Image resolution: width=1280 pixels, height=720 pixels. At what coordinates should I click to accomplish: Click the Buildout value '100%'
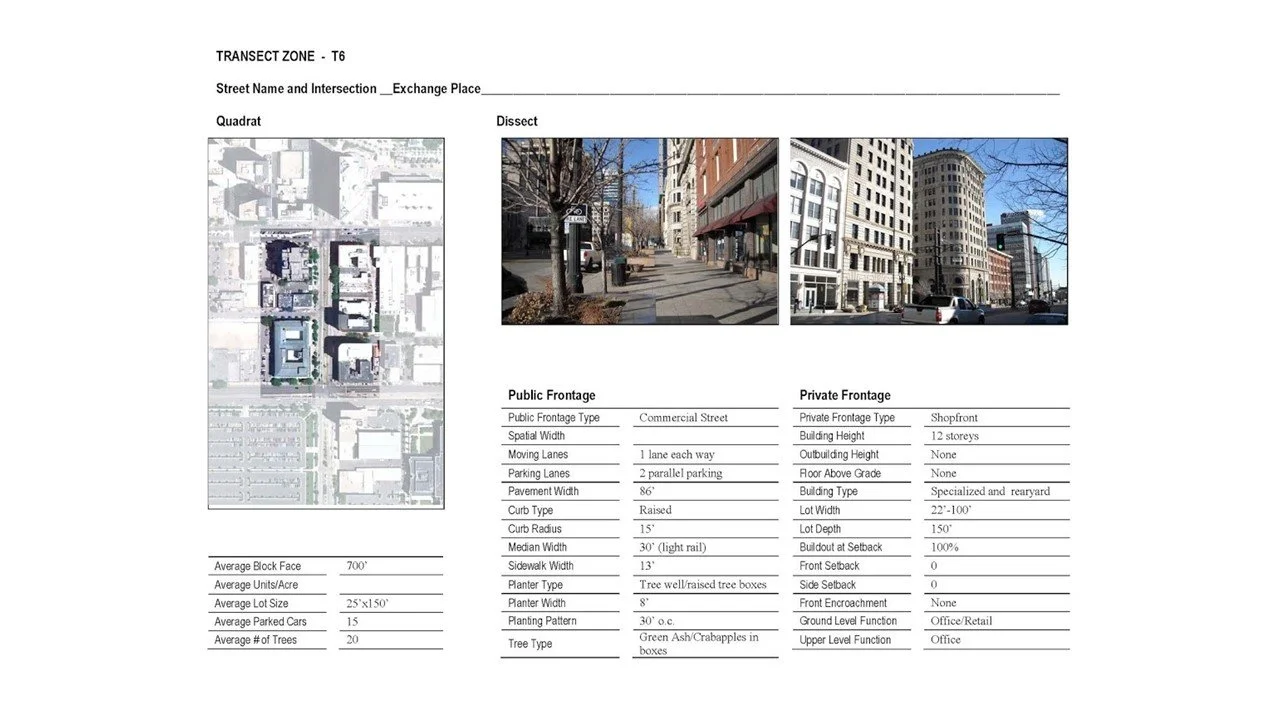(945, 547)
